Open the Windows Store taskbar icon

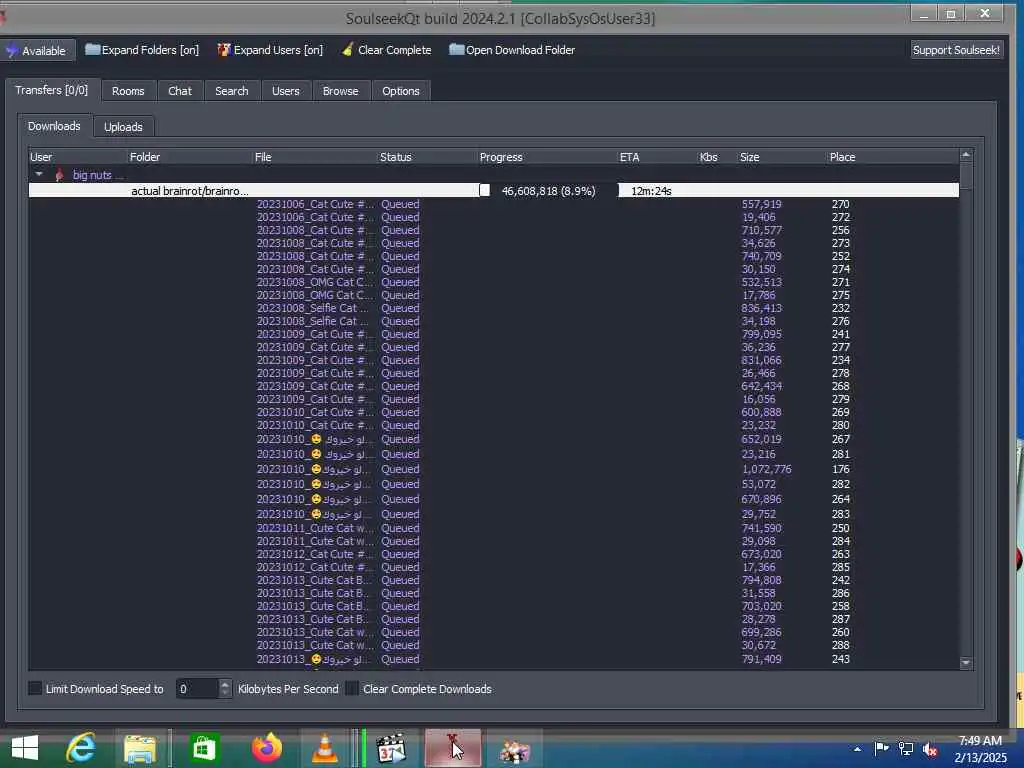[204, 748]
